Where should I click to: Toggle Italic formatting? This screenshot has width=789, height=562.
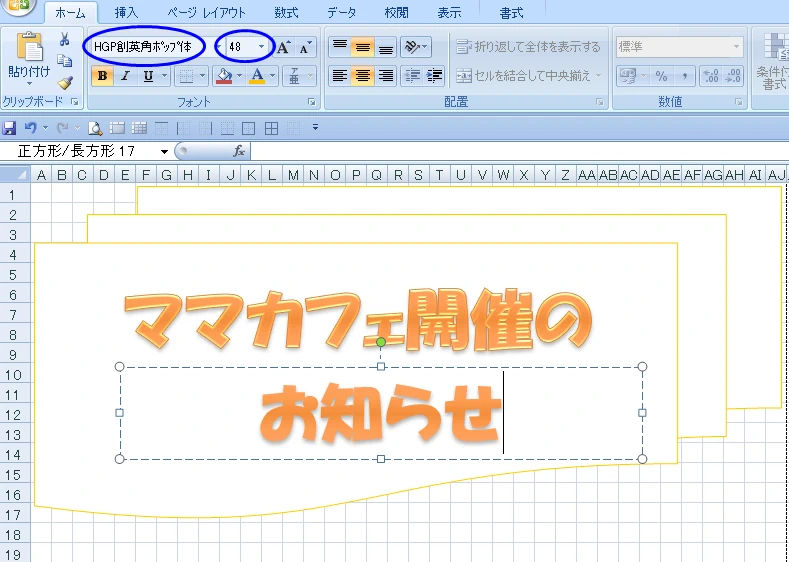[125, 76]
